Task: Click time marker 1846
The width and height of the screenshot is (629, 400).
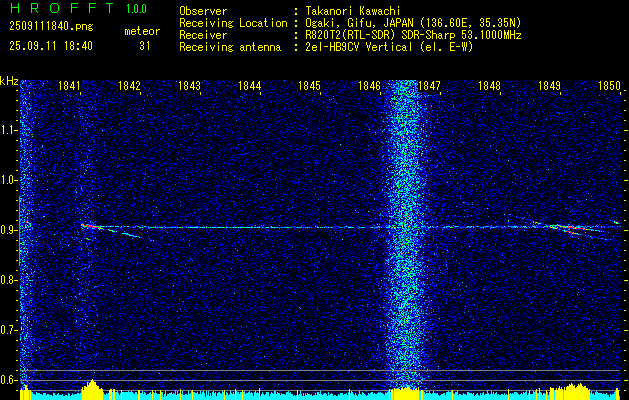Action: pyautogui.click(x=369, y=85)
